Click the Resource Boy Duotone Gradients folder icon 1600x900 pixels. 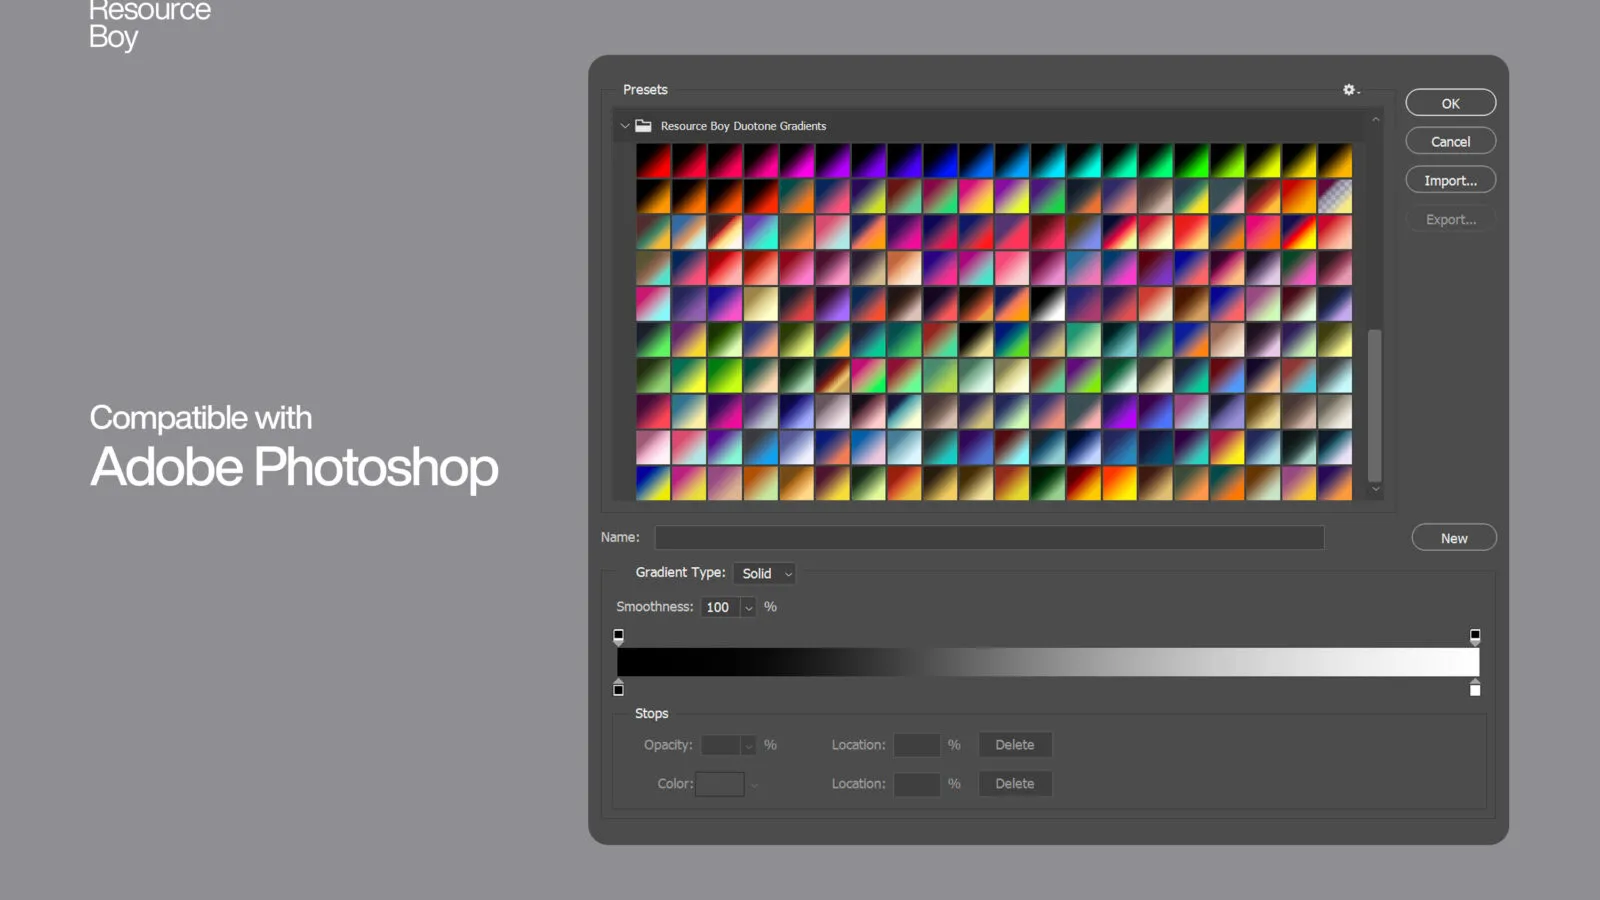click(x=643, y=126)
